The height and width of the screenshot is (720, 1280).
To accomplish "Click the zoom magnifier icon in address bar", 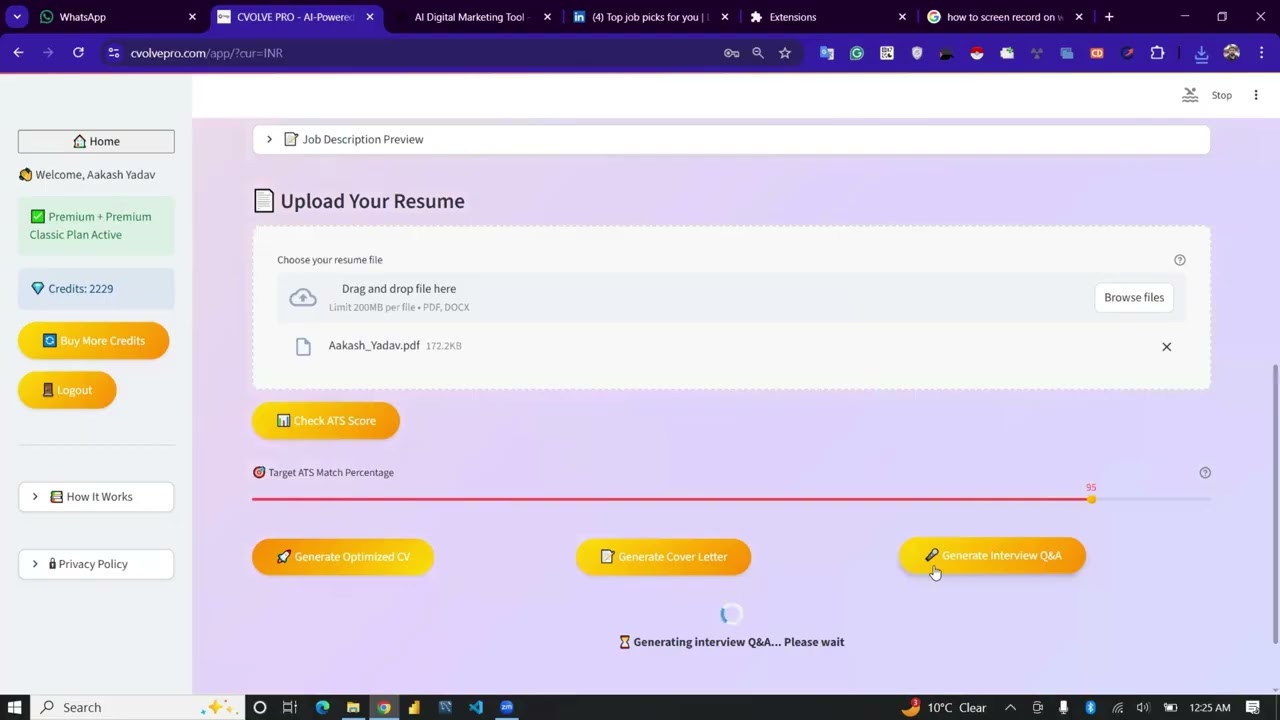I will click(x=758, y=53).
